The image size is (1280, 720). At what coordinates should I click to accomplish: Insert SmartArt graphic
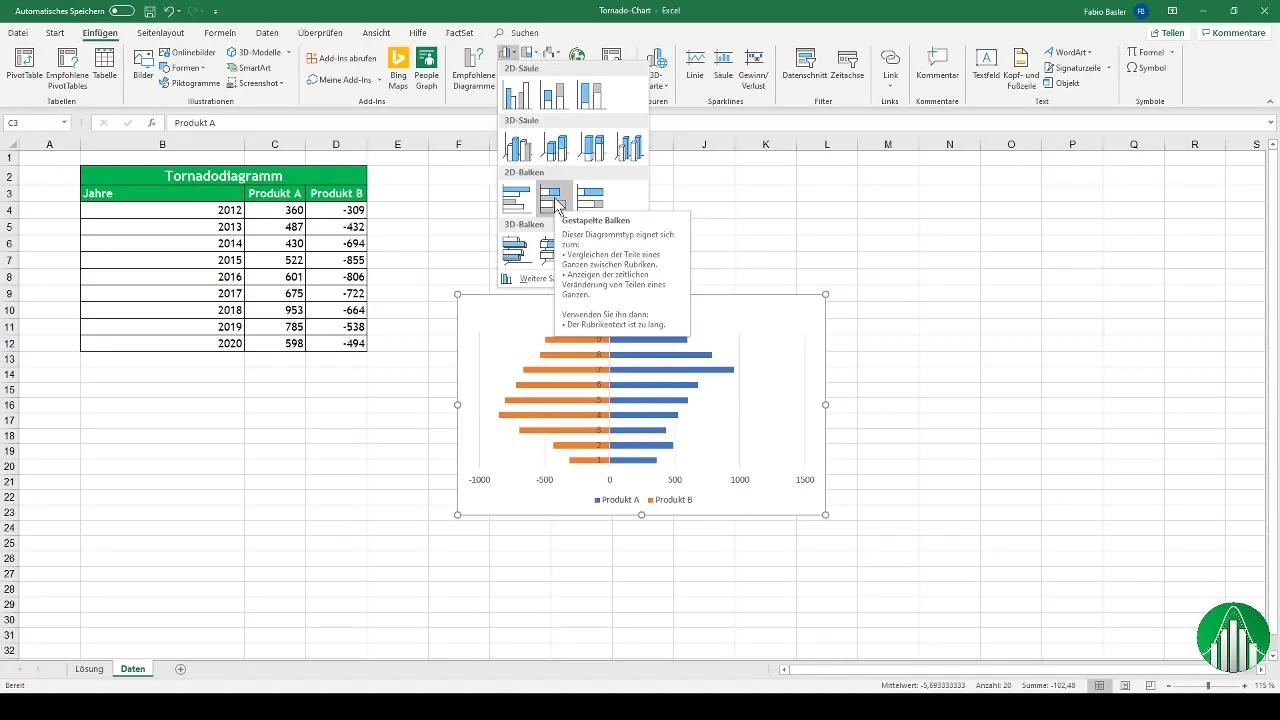[x=248, y=68]
